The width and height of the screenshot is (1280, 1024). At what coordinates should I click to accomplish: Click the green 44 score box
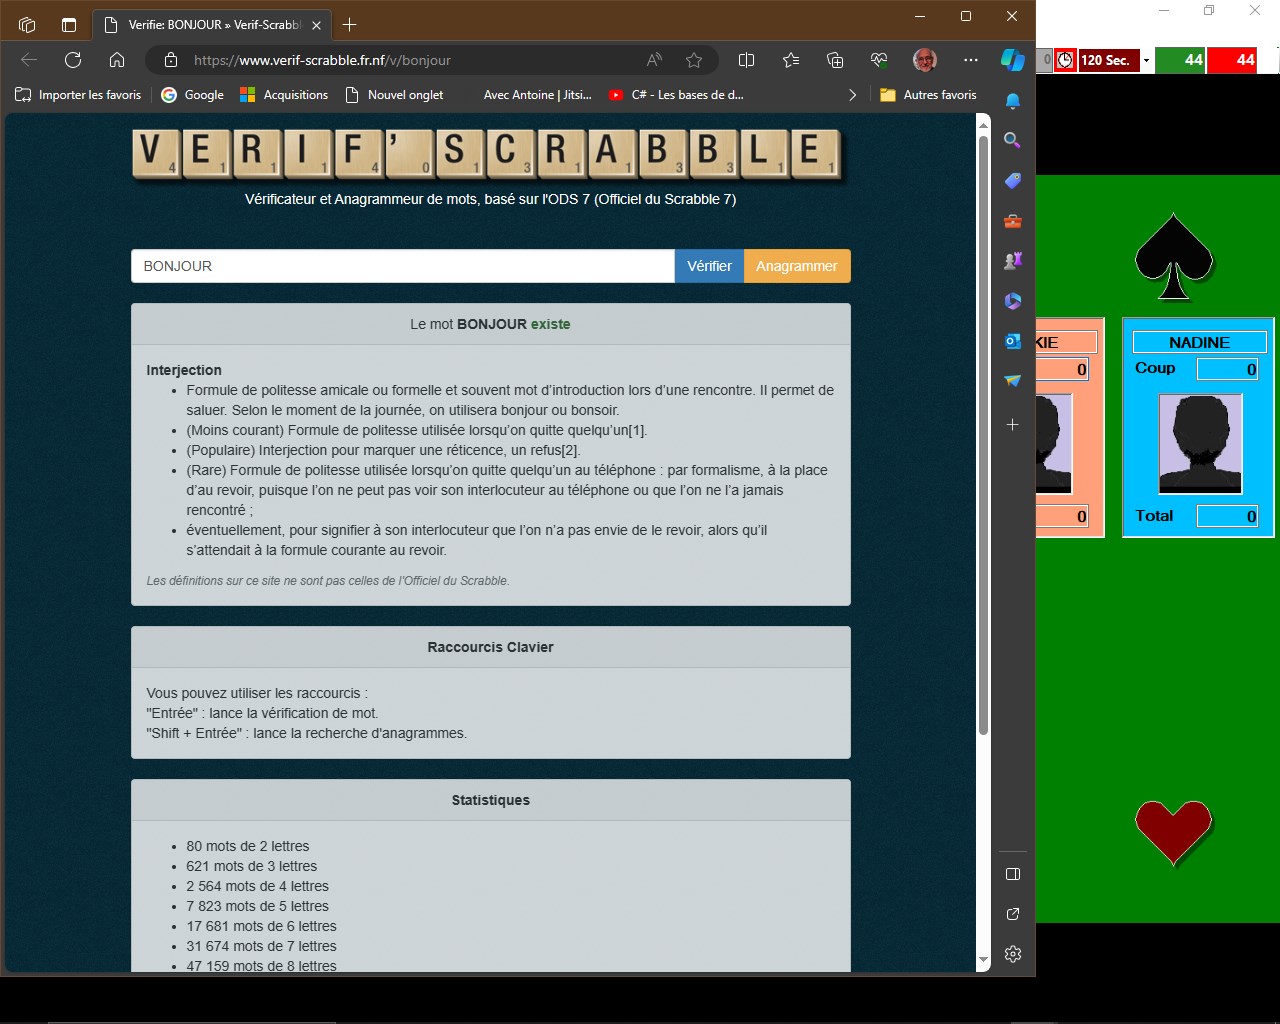point(1180,60)
